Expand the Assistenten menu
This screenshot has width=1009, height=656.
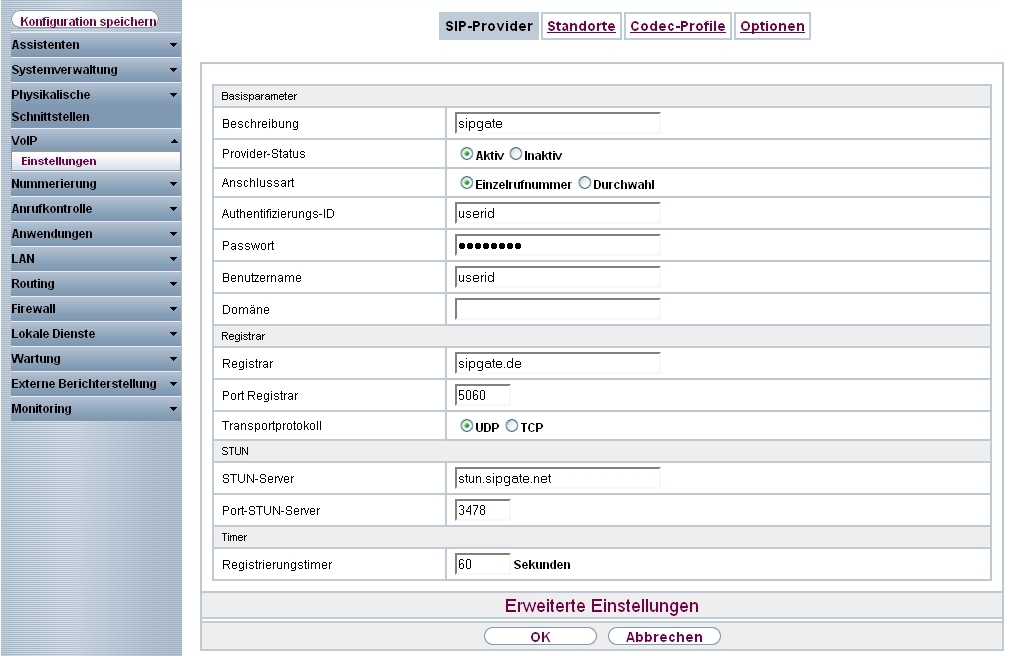pyautogui.click(x=96, y=44)
